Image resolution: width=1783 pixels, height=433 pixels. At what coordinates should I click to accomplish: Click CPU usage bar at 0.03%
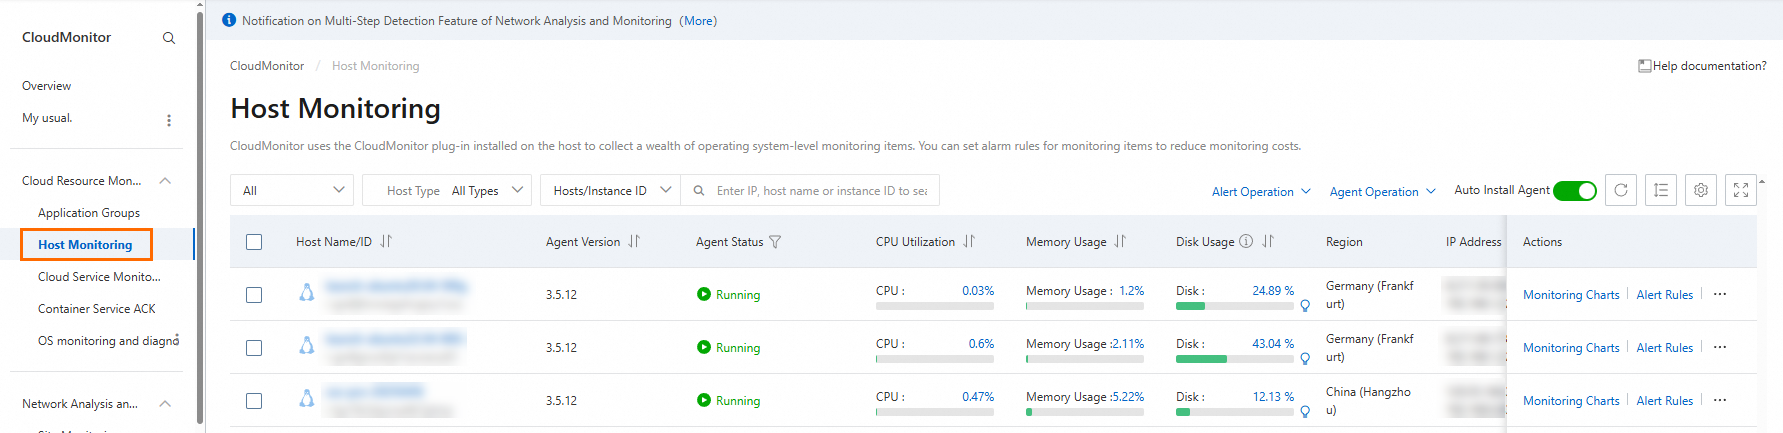tap(935, 306)
